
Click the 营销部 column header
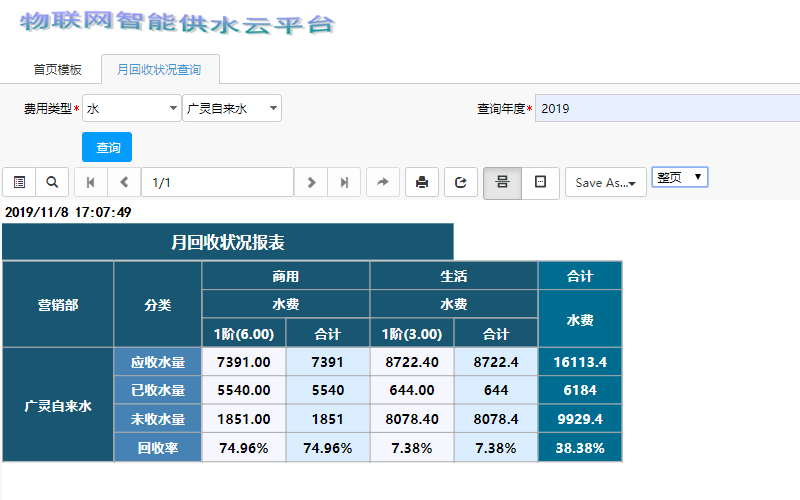(58, 305)
